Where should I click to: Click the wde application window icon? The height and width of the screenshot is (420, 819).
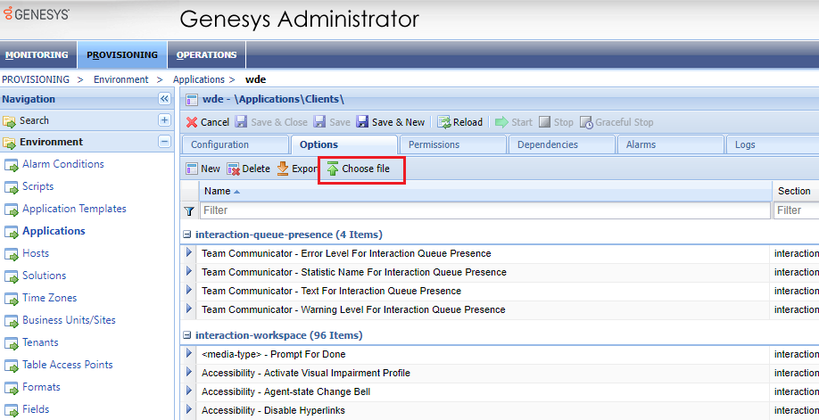pos(192,100)
